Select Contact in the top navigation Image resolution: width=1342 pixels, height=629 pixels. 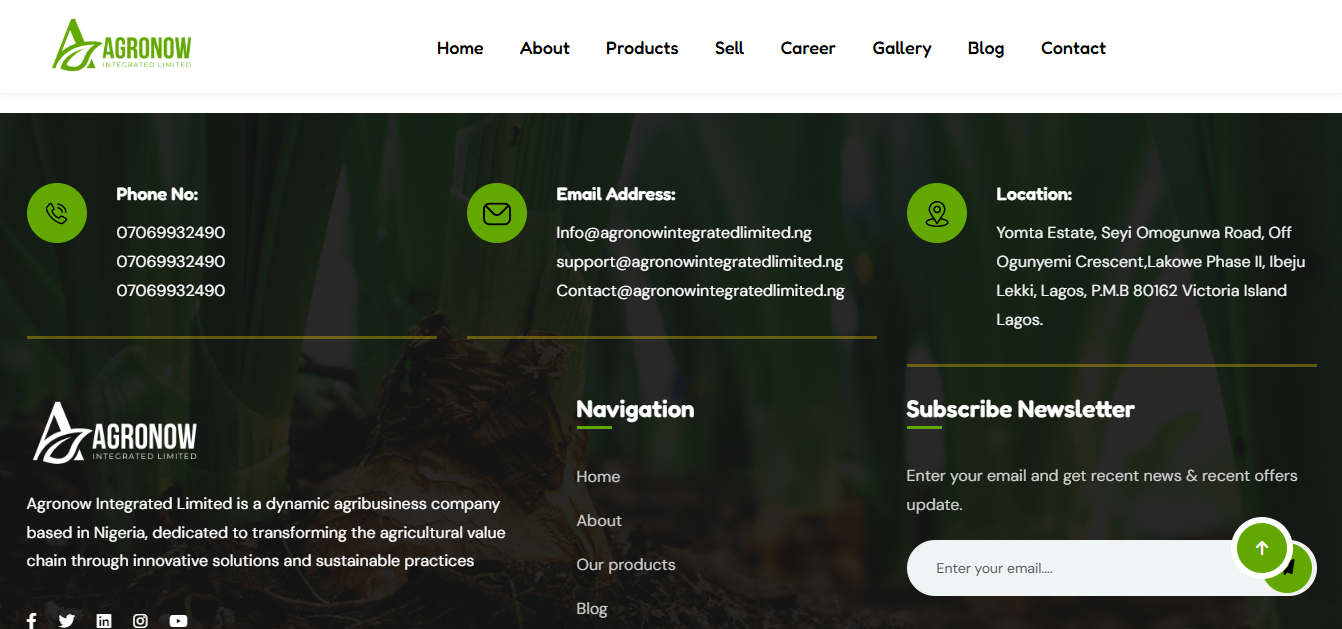pos(1073,48)
